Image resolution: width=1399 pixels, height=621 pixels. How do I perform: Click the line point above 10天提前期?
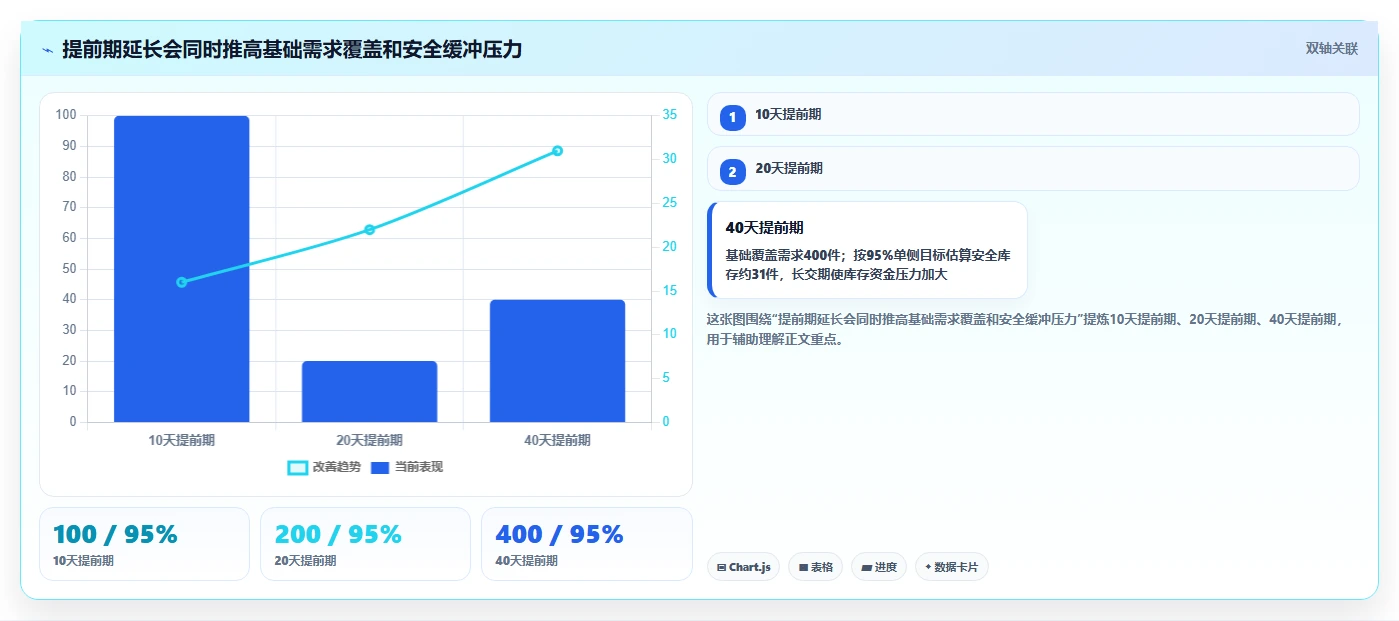181,282
